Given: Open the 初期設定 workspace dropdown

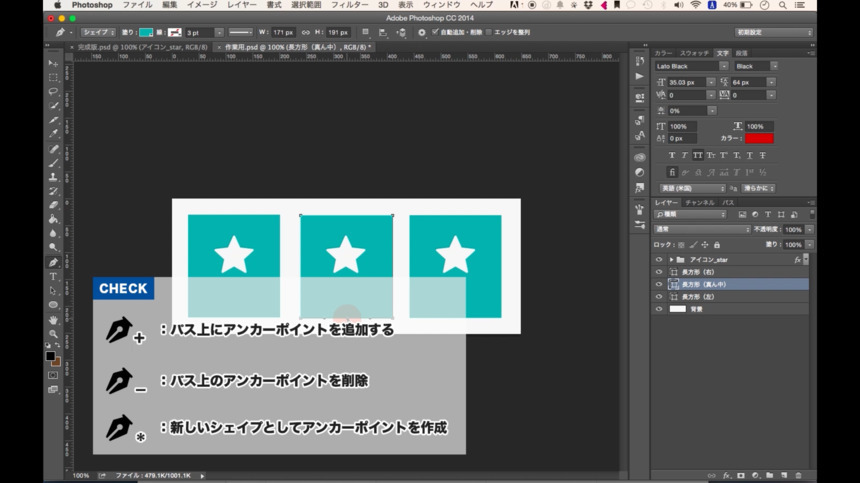Looking at the screenshot, I should point(773,32).
